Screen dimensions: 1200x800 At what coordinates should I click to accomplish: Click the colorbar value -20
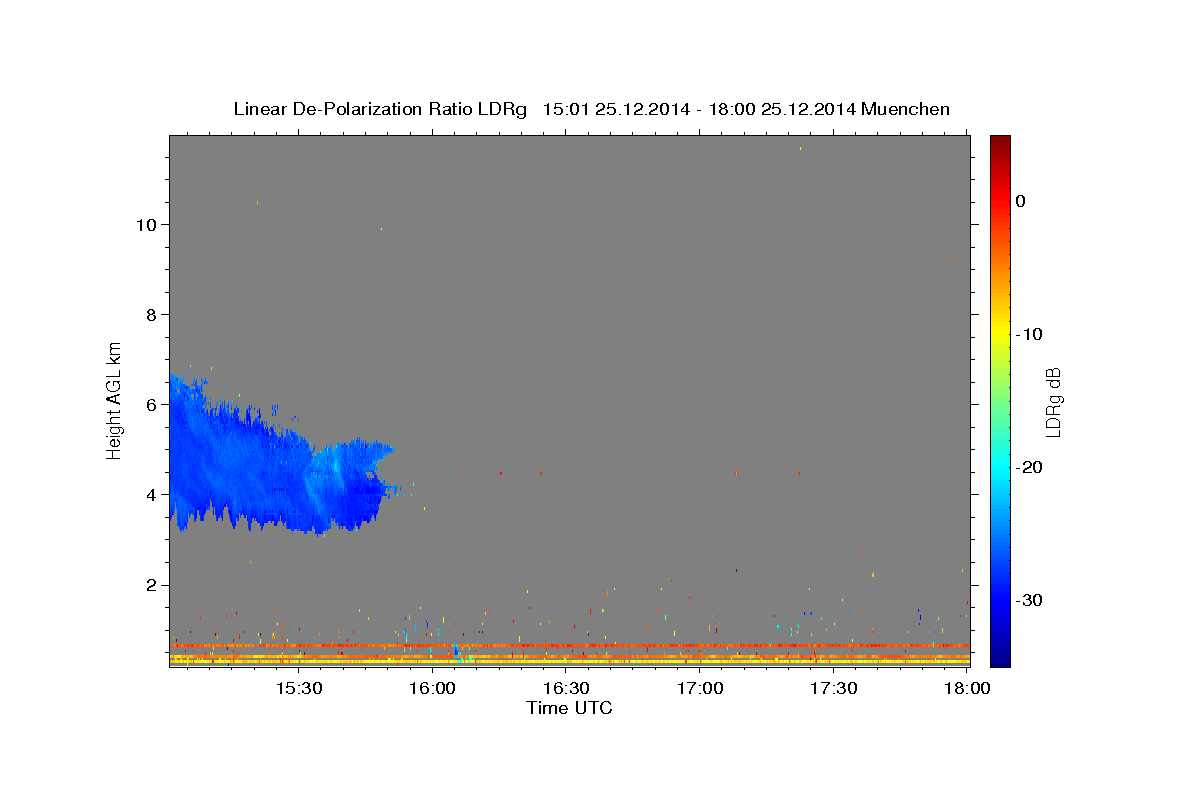pyautogui.click(x=1030, y=467)
